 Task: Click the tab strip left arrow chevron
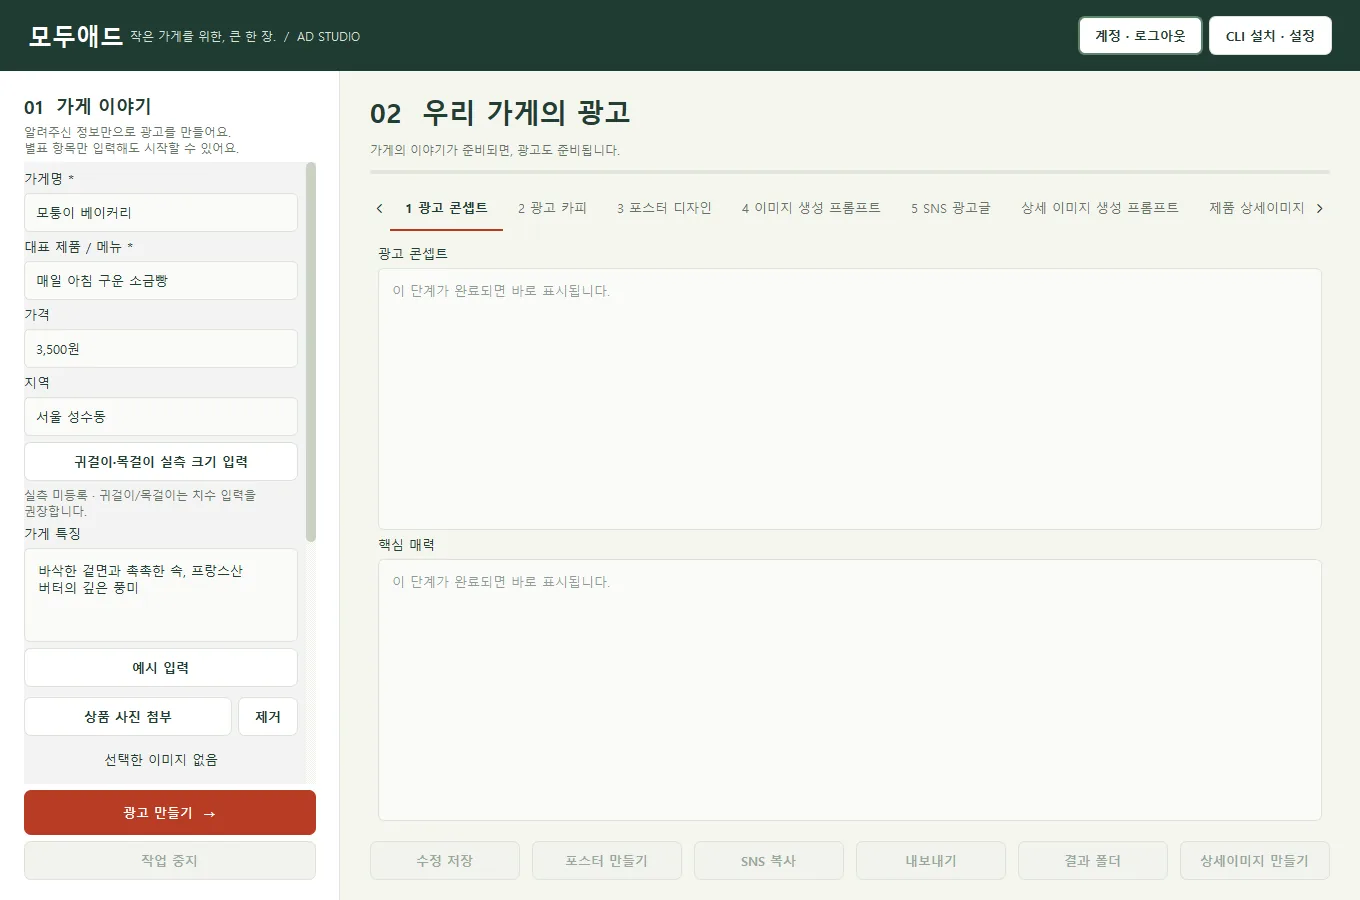379,208
